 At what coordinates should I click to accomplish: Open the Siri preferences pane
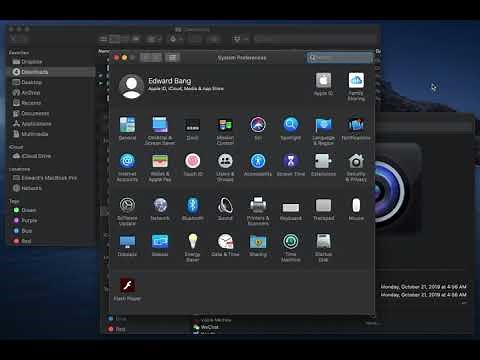pyautogui.click(x=258, y=128)
